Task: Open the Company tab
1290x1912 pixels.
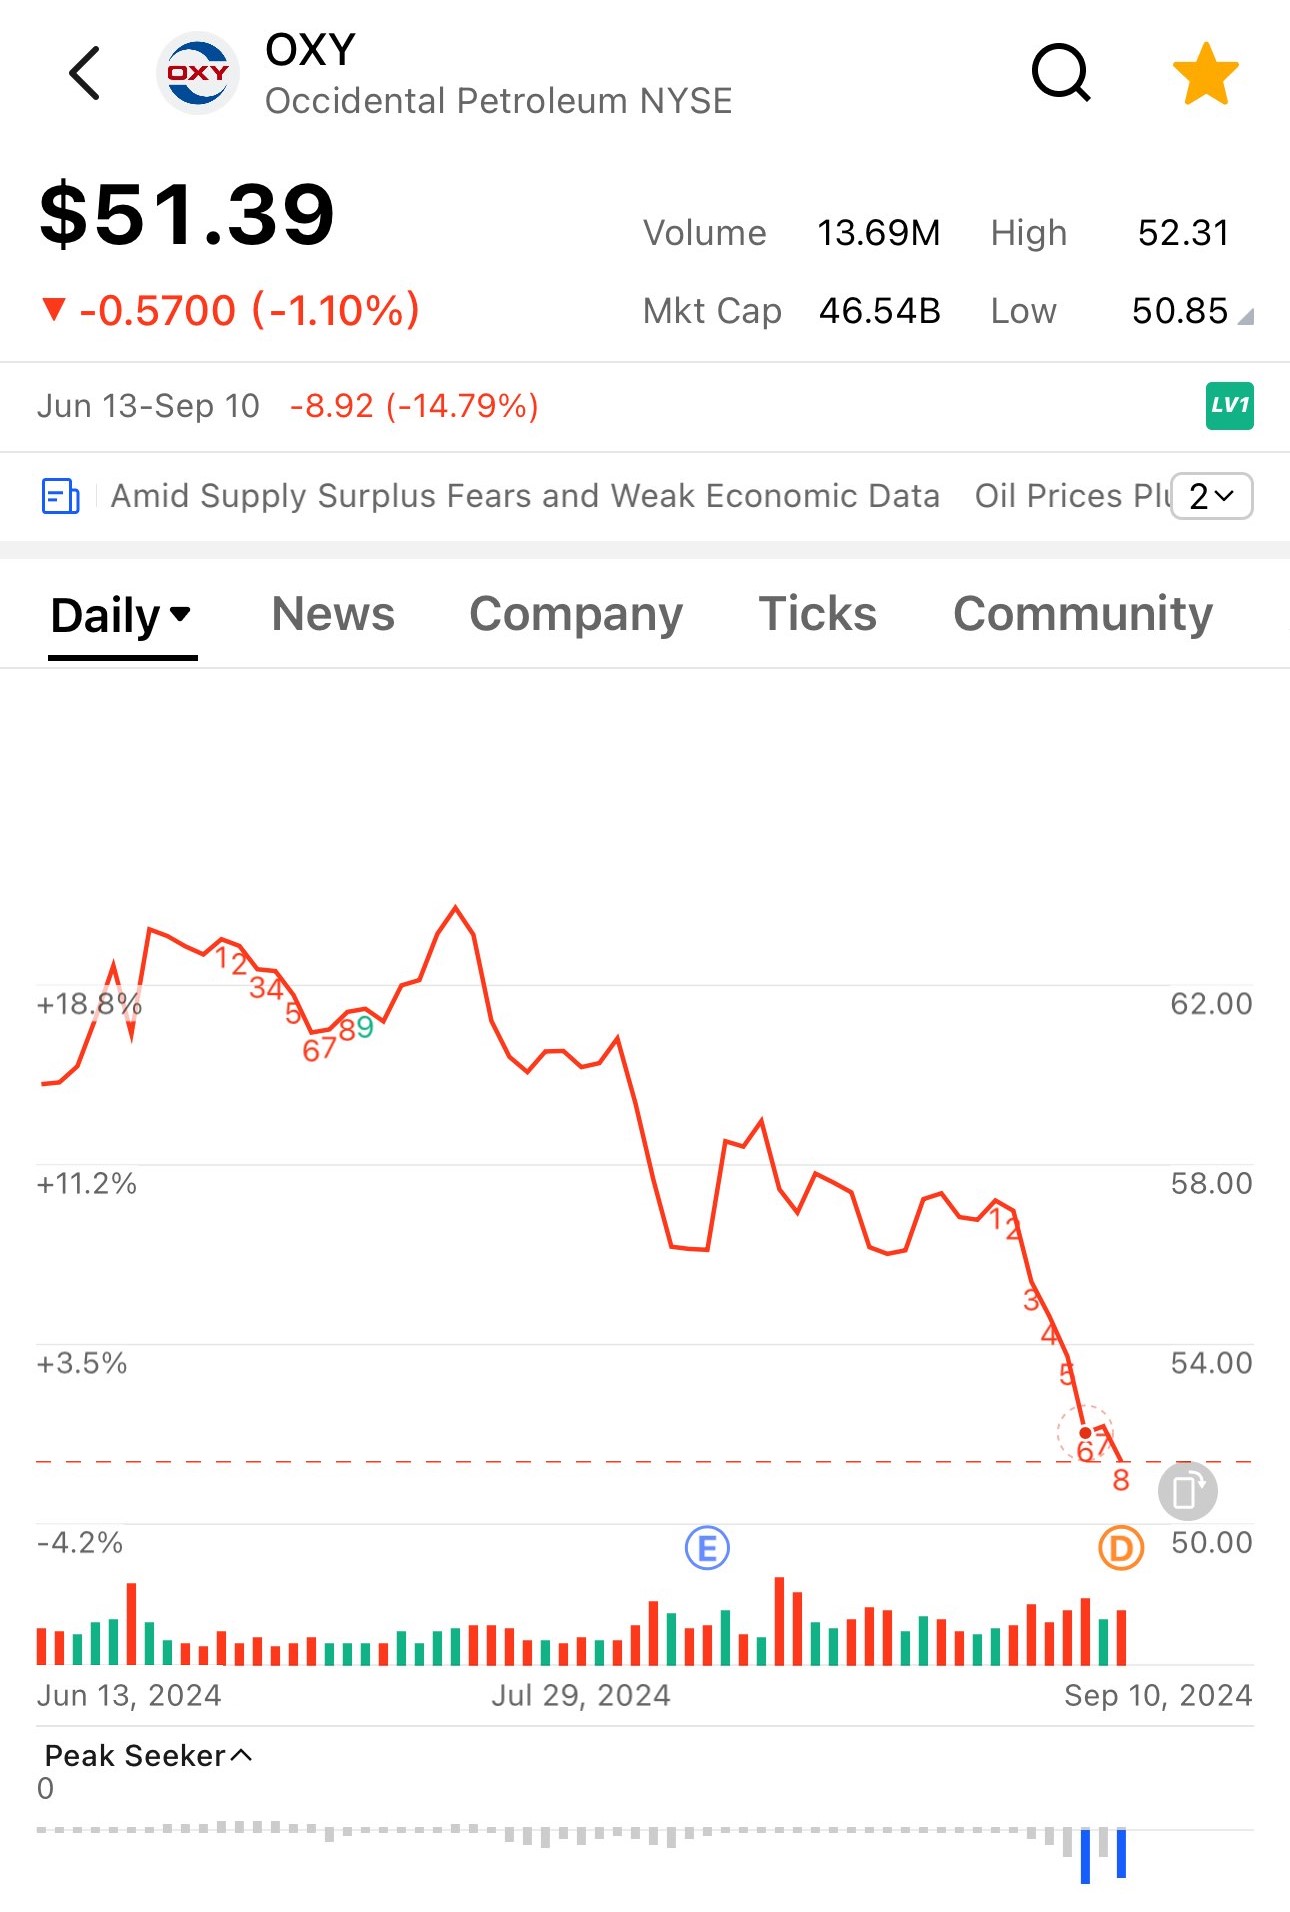Action: (576, 614)
